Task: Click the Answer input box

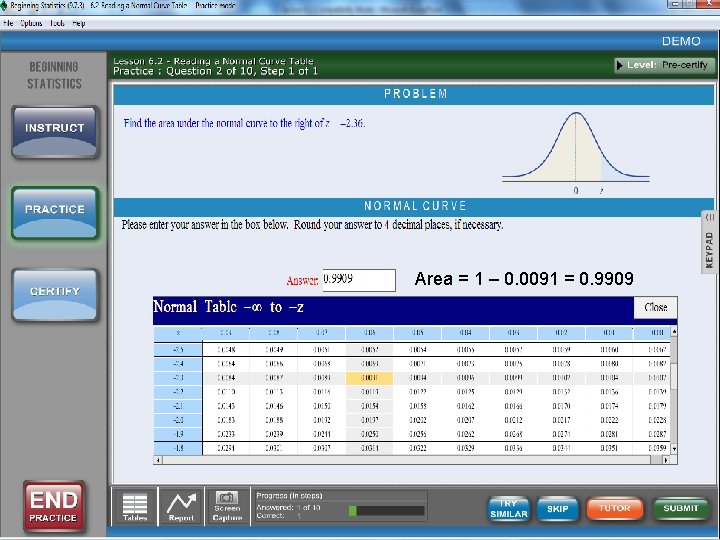Action: [x=359, y=280]
